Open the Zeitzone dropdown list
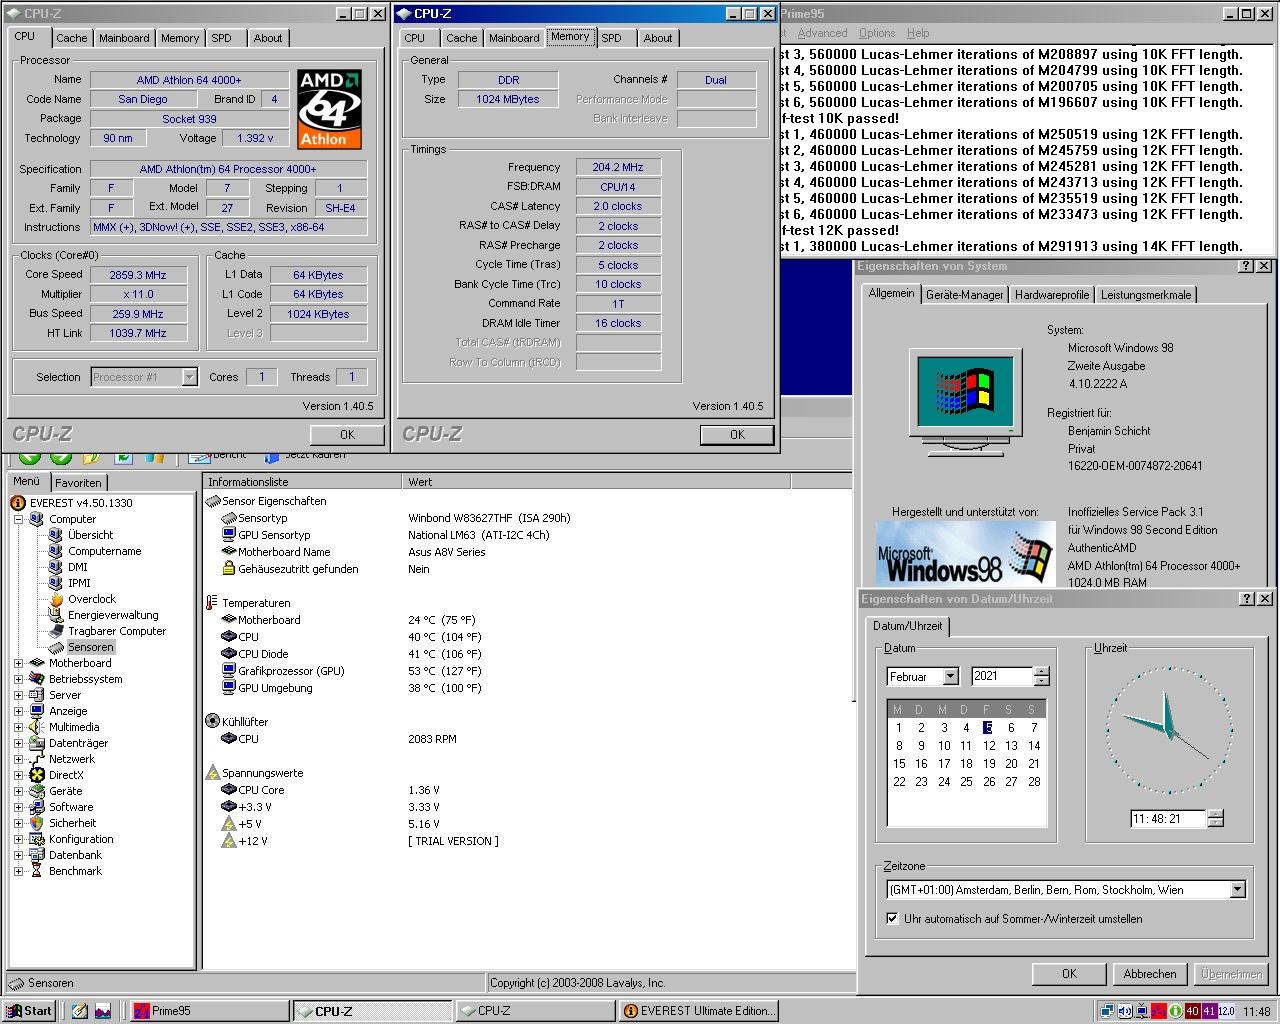 point(1237,890)
